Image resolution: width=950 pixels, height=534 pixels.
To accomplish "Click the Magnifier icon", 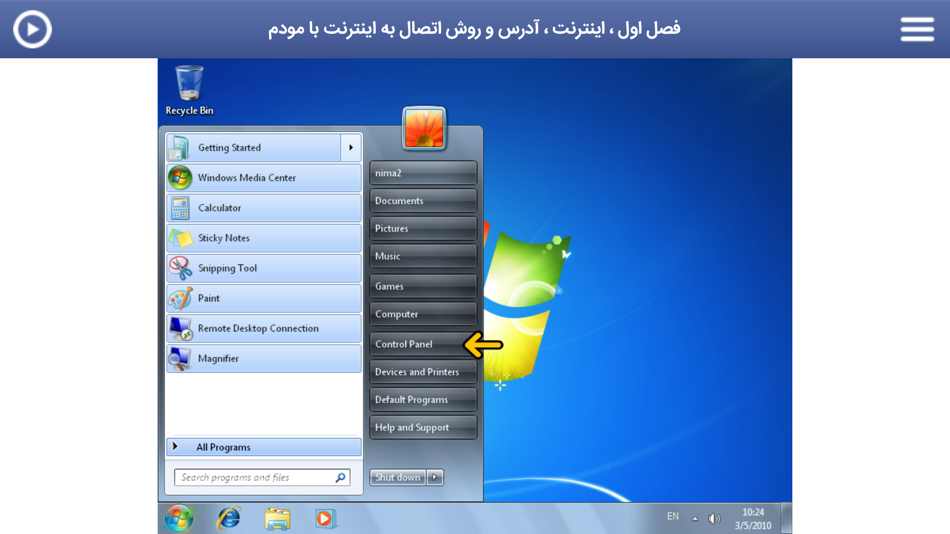I will click(180, 358).
